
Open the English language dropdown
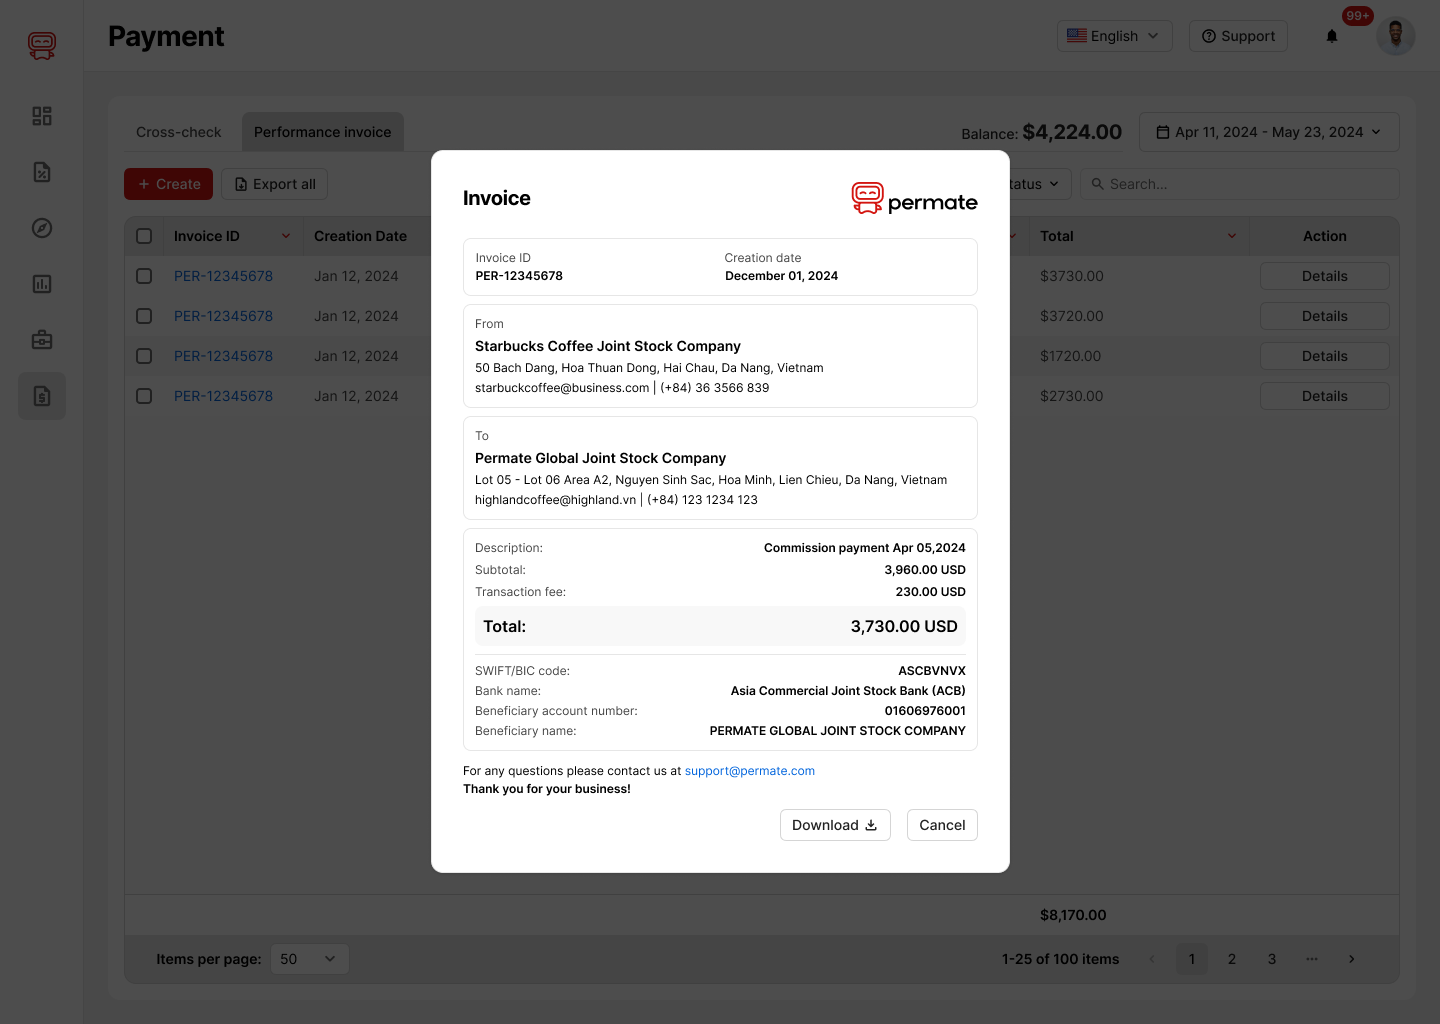click(1114, 35)
